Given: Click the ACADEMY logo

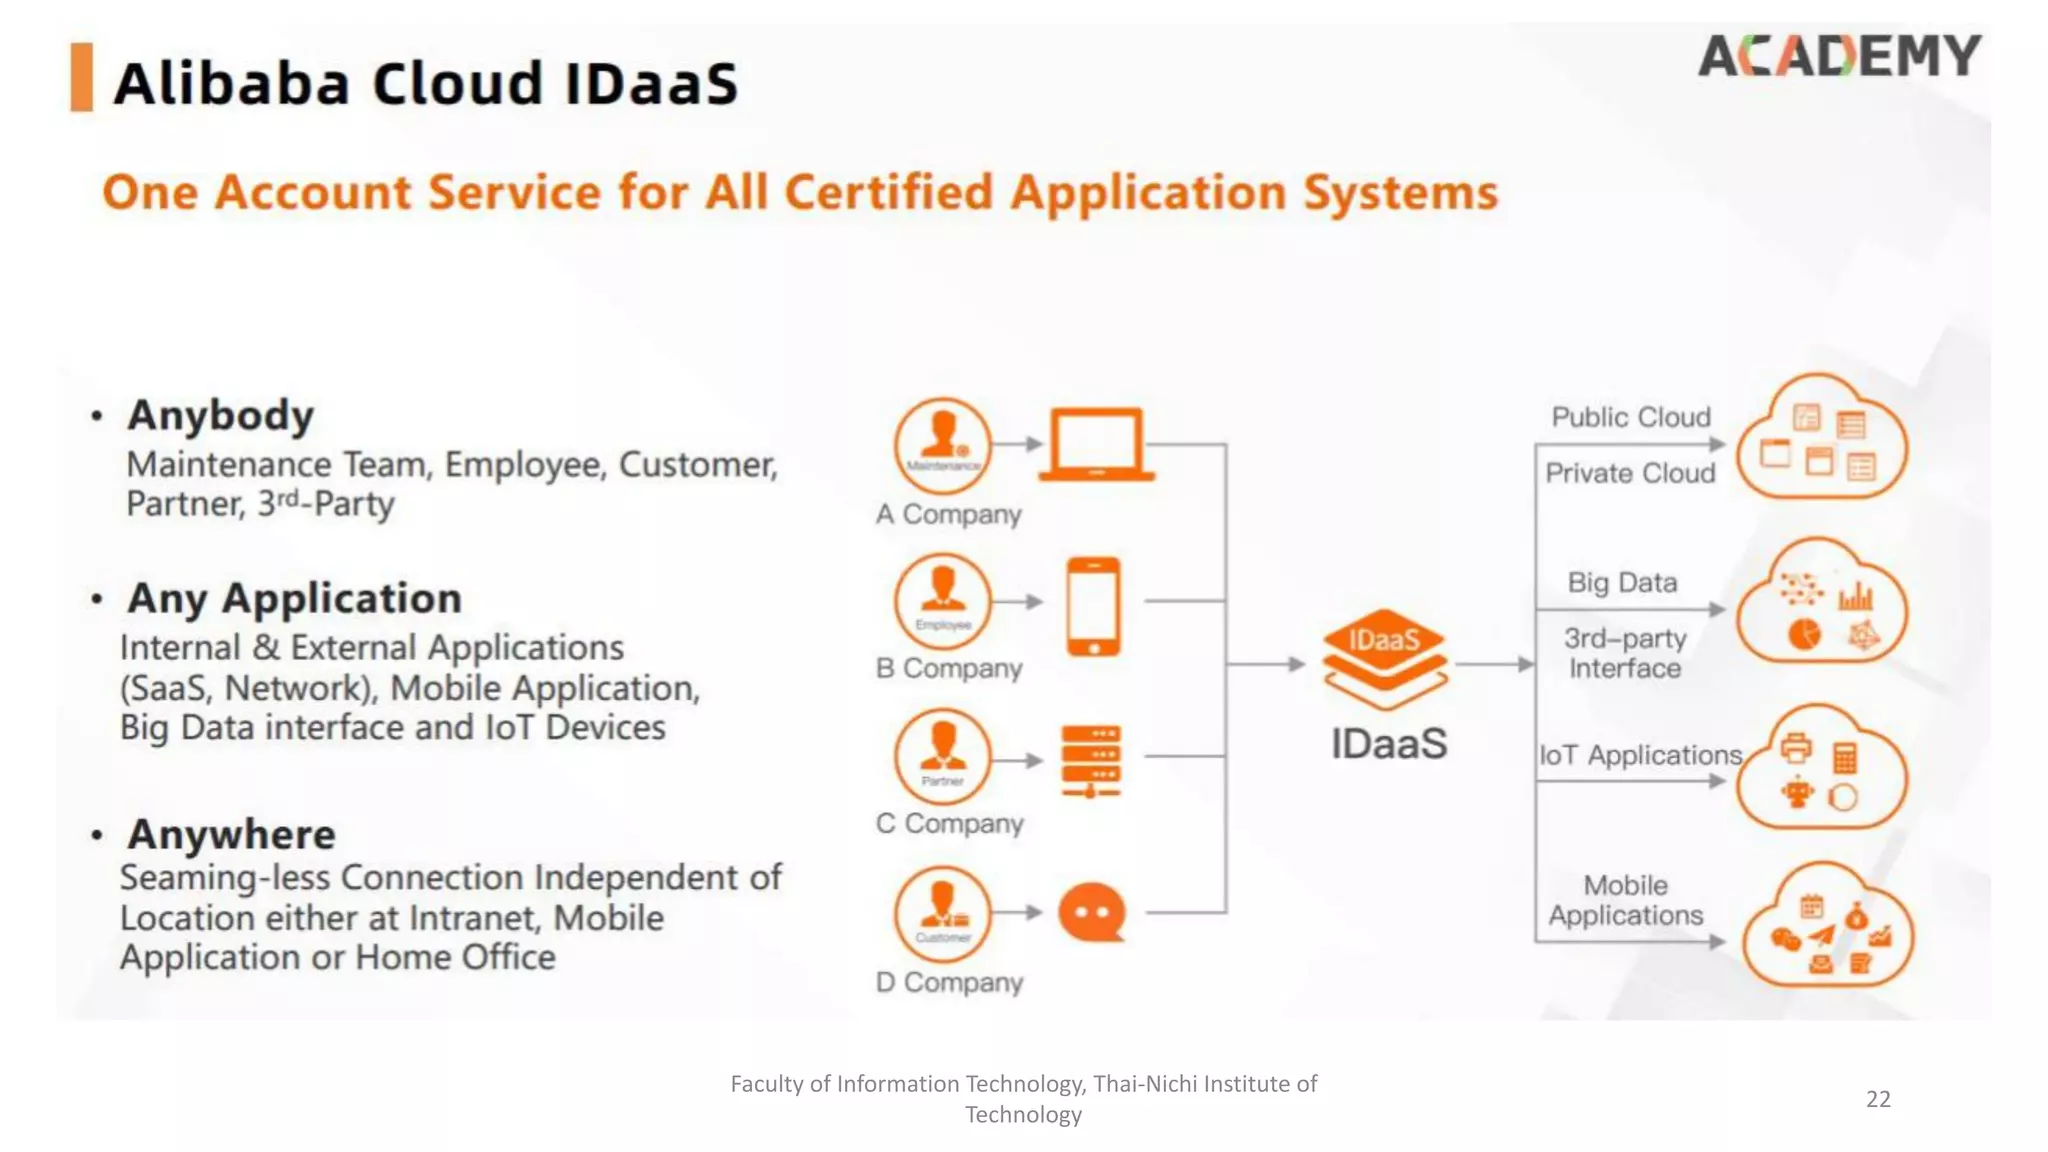Looking at the screenshot, I should [x=1838, y=55].
